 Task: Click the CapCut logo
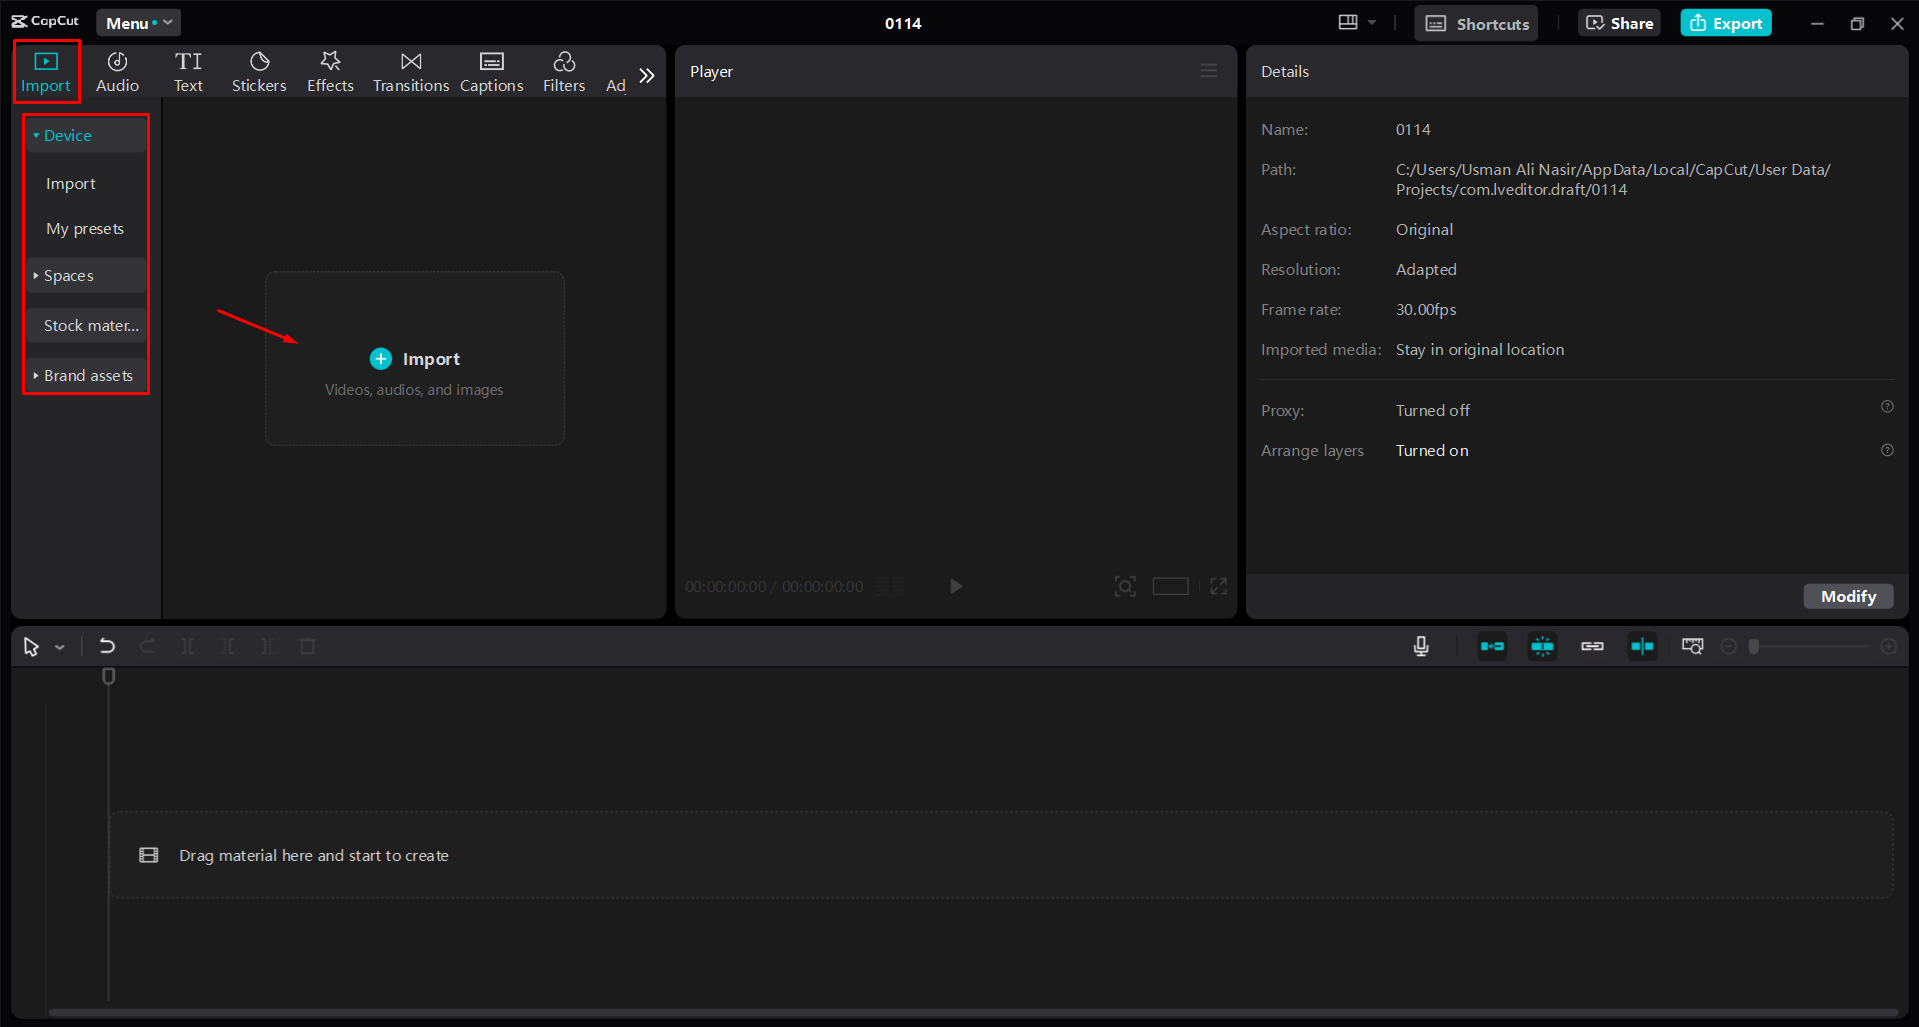[x=45, y=21]
